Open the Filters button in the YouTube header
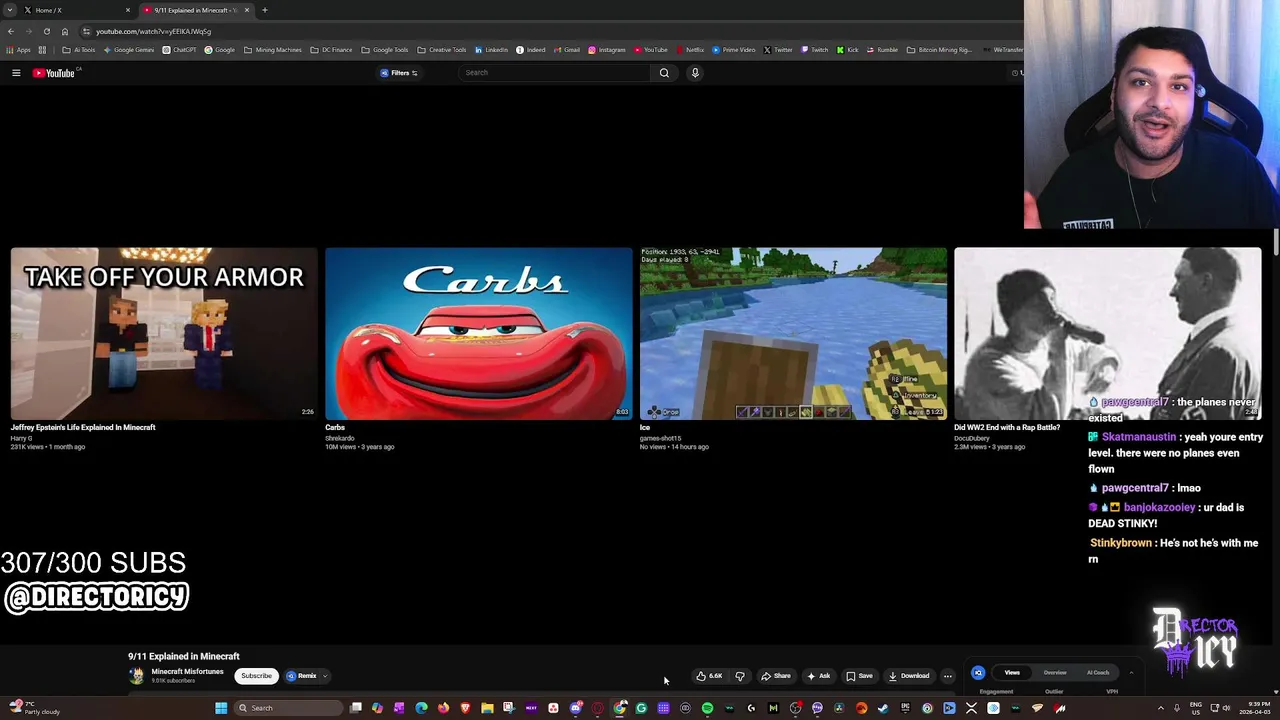This screenshot has width=1280, height=720. point(398,73)
